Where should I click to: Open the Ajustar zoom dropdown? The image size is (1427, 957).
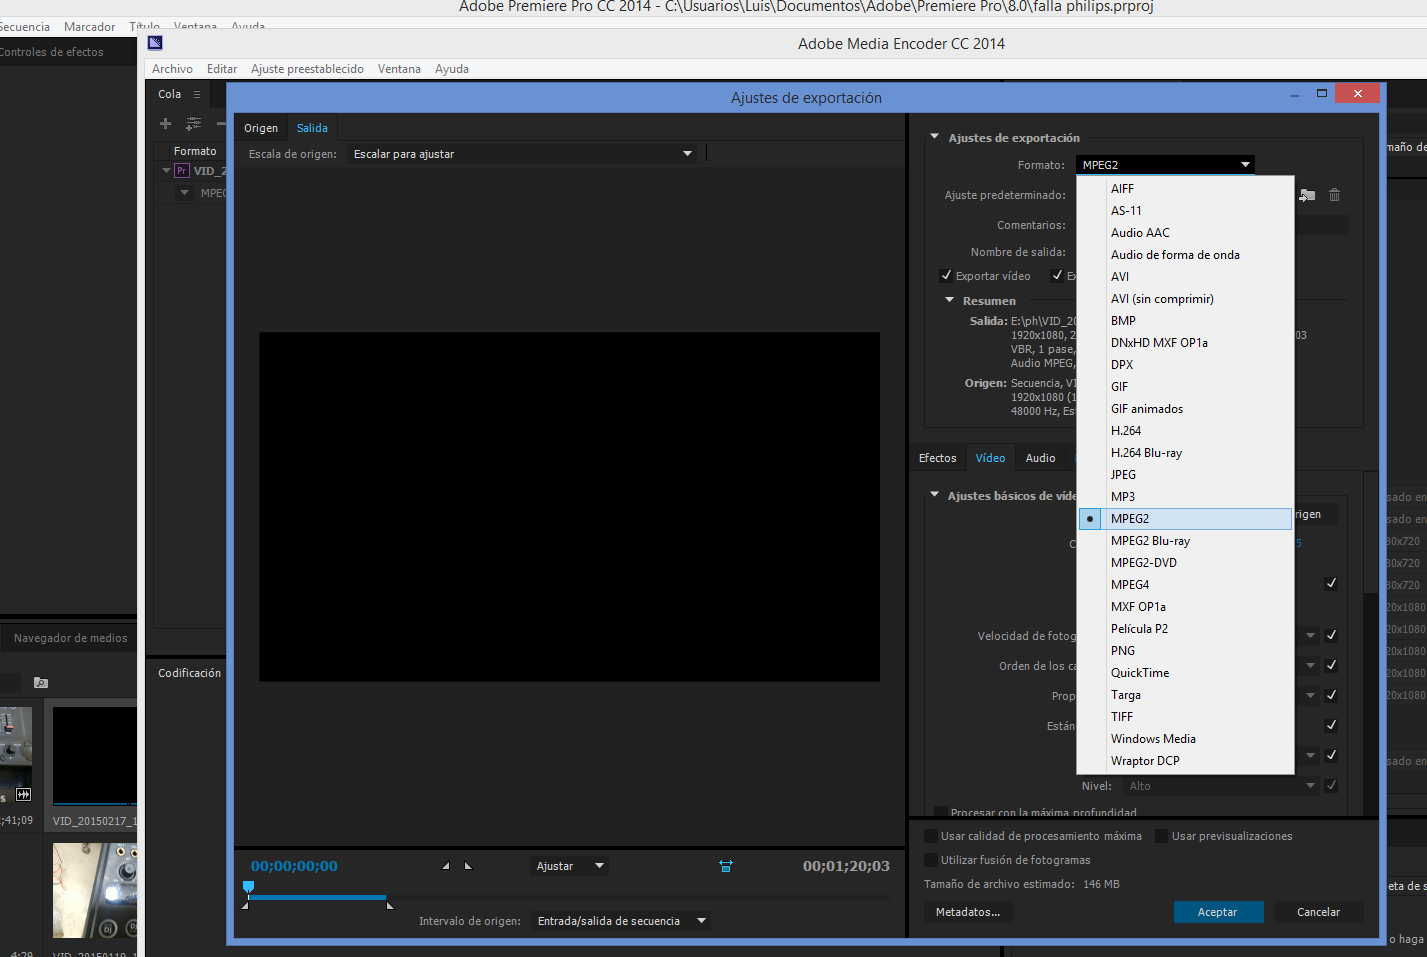point(569,866)
